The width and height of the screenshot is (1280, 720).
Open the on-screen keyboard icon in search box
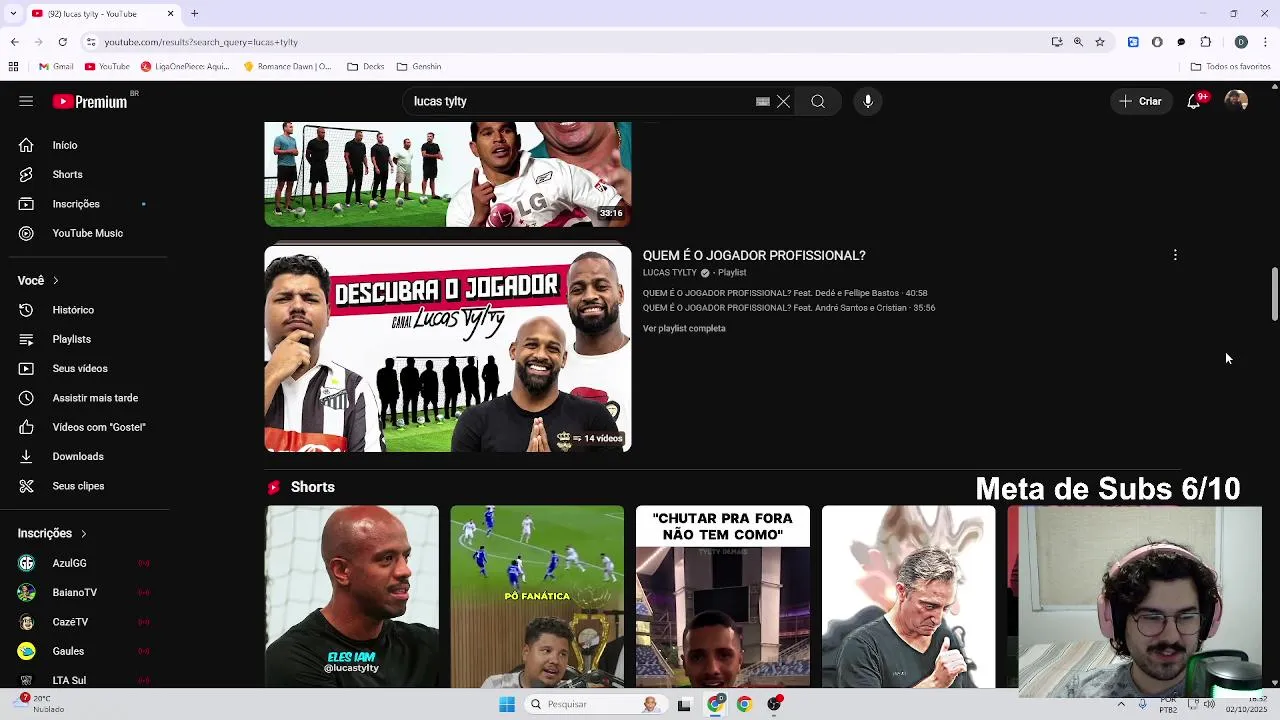(762, 101)
